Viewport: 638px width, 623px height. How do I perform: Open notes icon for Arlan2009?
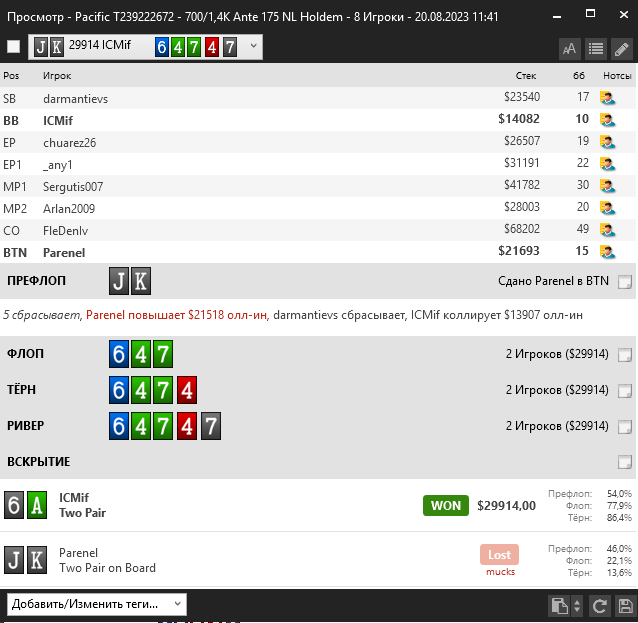(x=607, y=208)
